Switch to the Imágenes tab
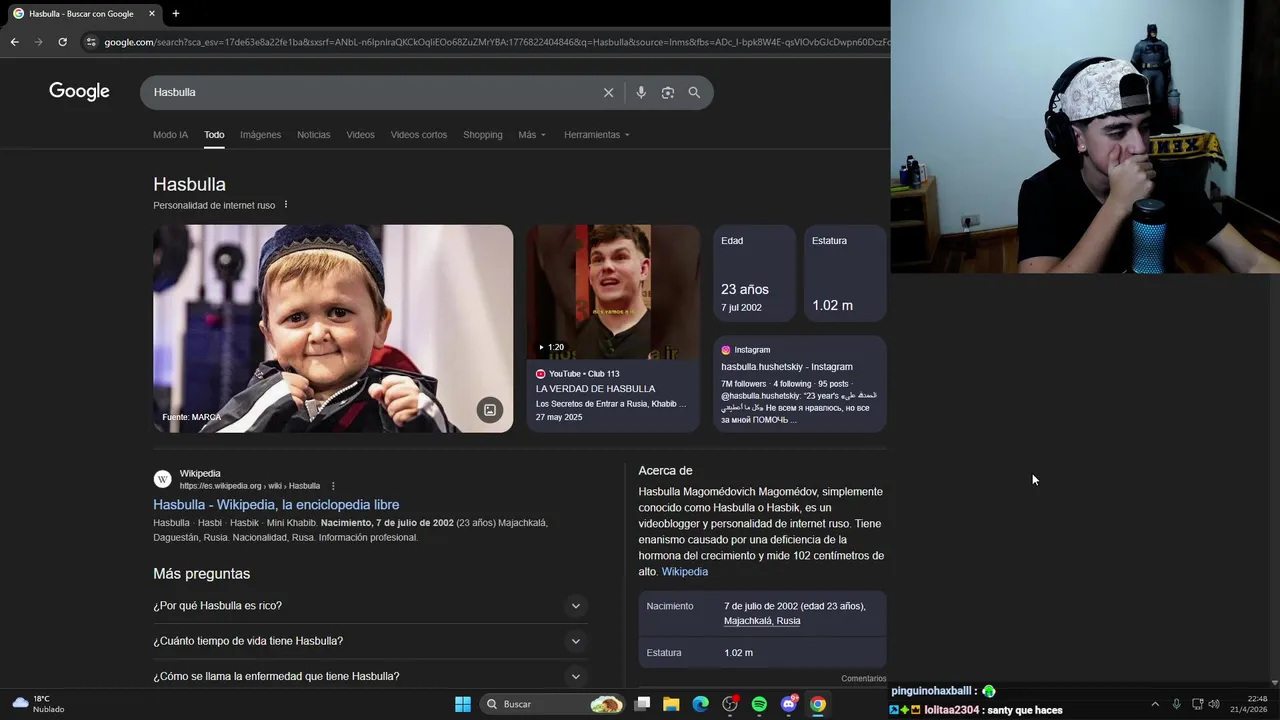 [x=261, y=135]
